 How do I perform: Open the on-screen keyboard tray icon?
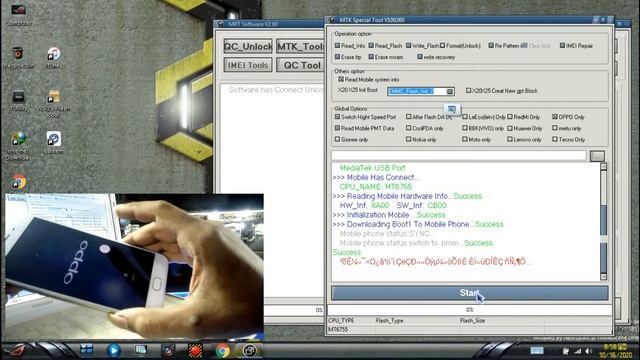[537, 351]
